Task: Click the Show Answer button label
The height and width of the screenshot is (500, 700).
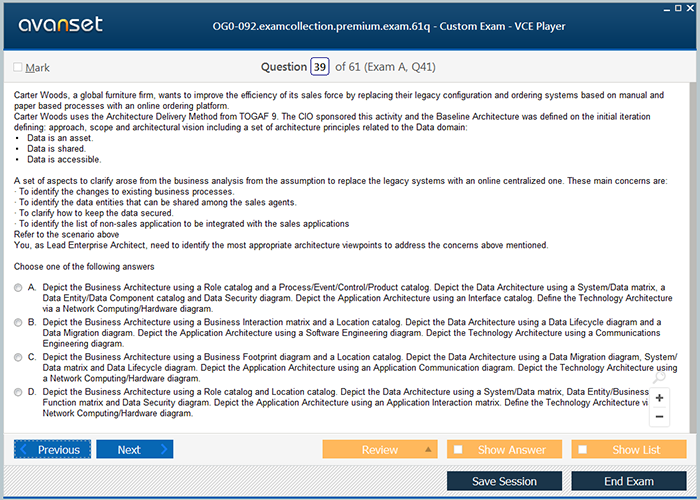Action: point(512,450)
